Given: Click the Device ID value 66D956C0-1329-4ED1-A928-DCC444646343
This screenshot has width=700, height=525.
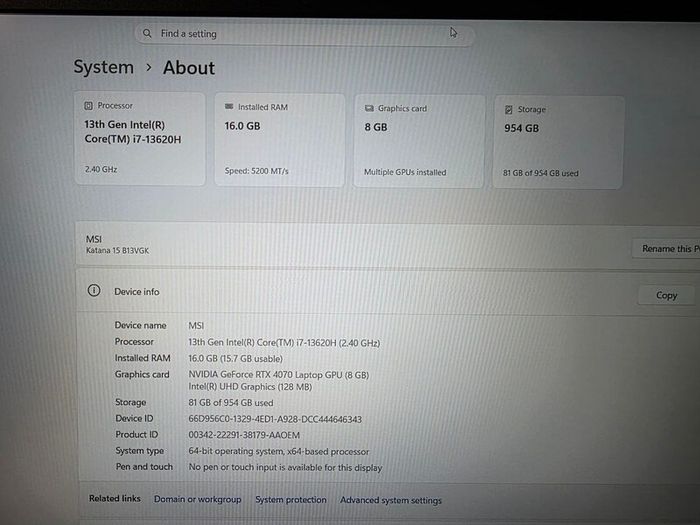Looking at the screenshot, I should tap(275, 419).
